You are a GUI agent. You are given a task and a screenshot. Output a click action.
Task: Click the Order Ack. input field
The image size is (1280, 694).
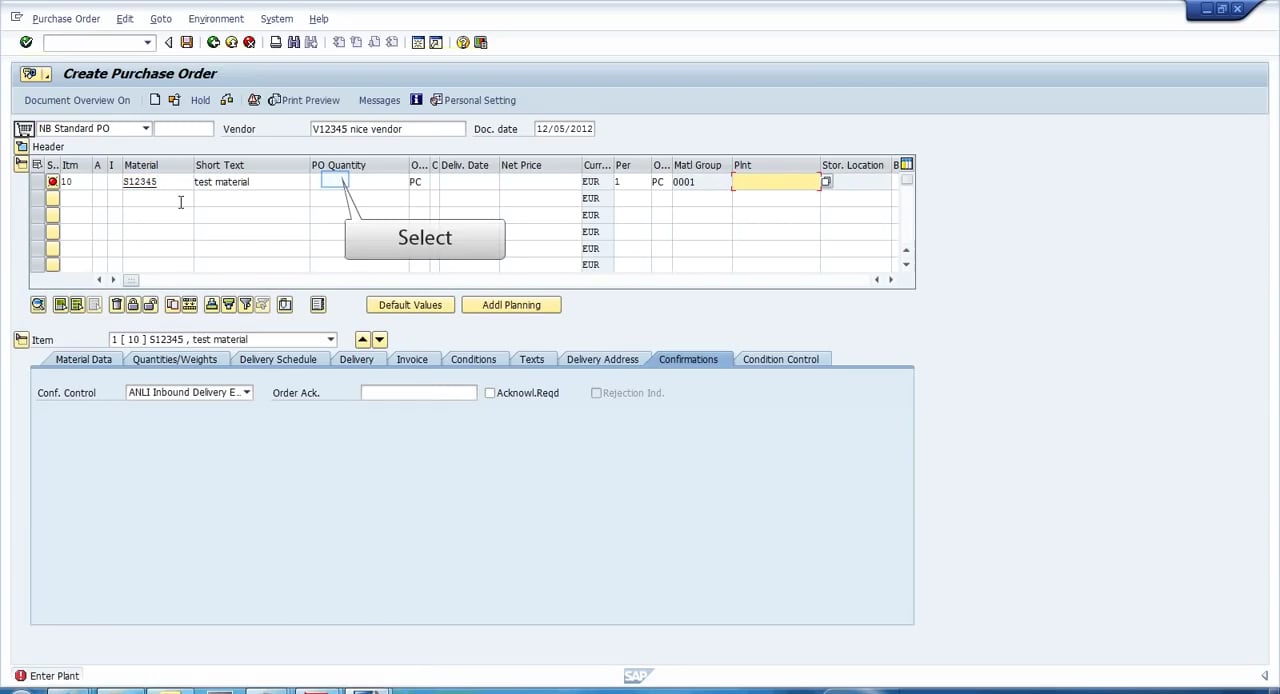pyautogui.click(x=419, y=393)
